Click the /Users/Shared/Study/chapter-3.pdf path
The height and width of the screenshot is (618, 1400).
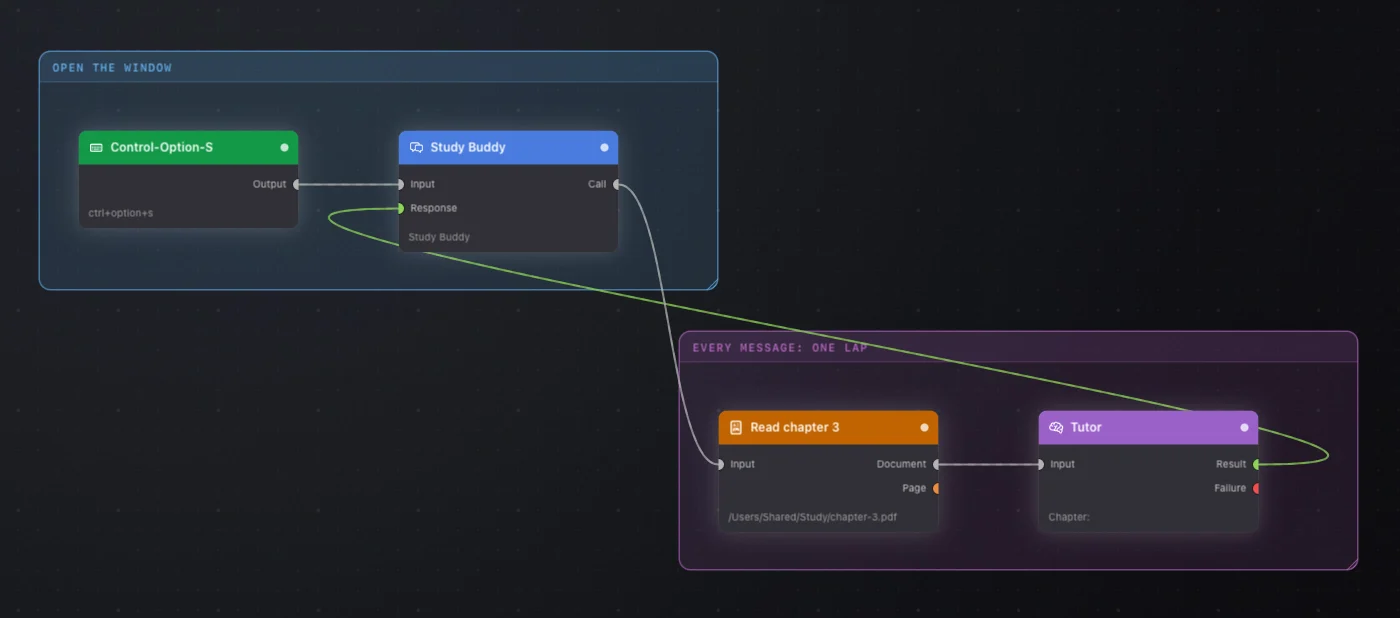pos(812,517)
